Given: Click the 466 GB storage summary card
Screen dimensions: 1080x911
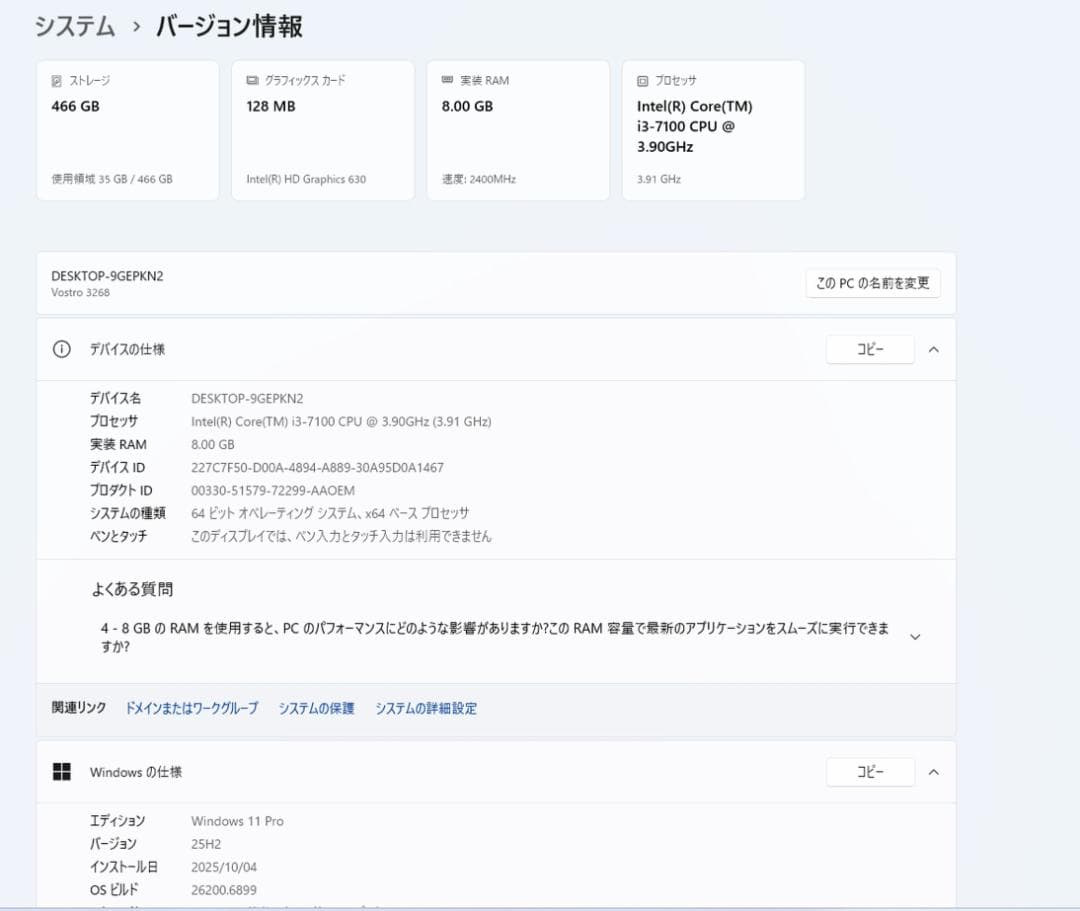Looking at the screenshot, I should point(127,130).
